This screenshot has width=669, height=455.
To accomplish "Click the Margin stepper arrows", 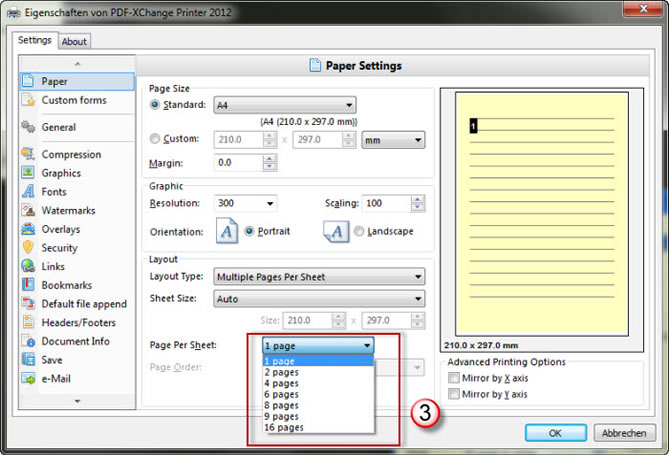I will click(x=269, y=163).
